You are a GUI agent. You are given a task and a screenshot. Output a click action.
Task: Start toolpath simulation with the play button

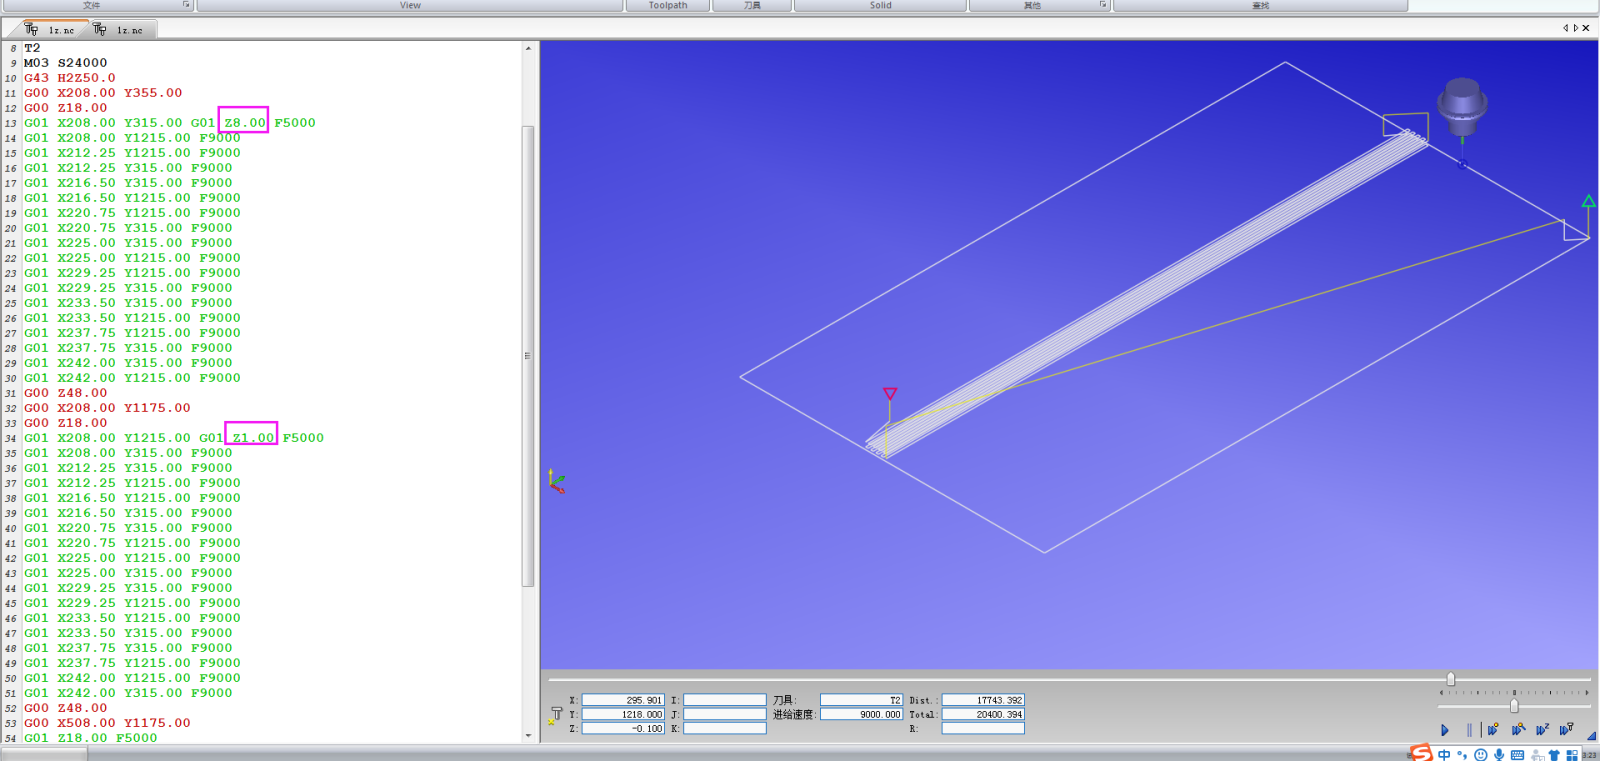[x=1445, y=730]
